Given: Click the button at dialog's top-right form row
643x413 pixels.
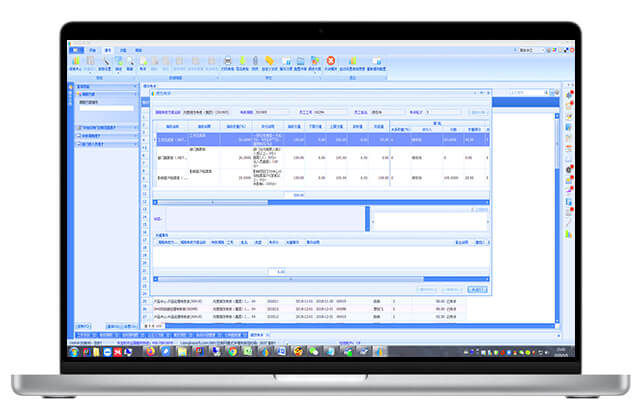Looking at the screenshot, I should 478,112.
